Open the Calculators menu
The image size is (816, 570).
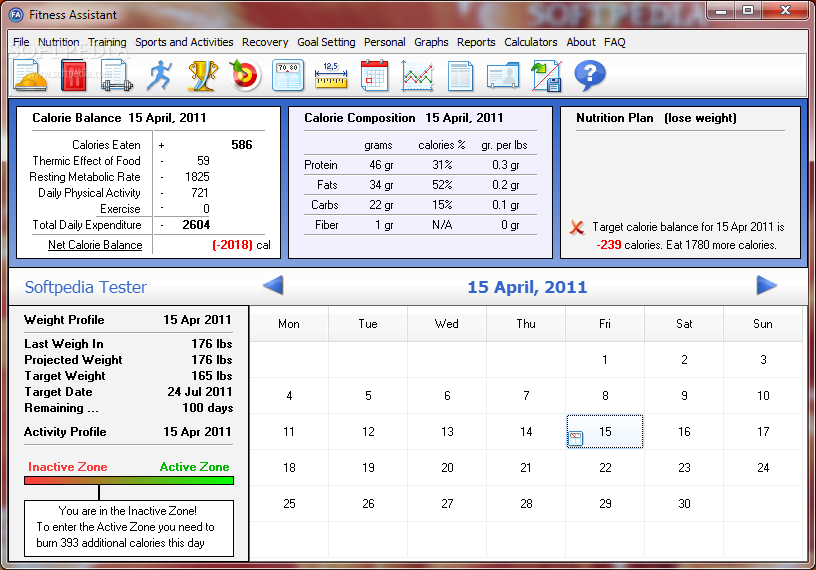click(x=531, y=42)
